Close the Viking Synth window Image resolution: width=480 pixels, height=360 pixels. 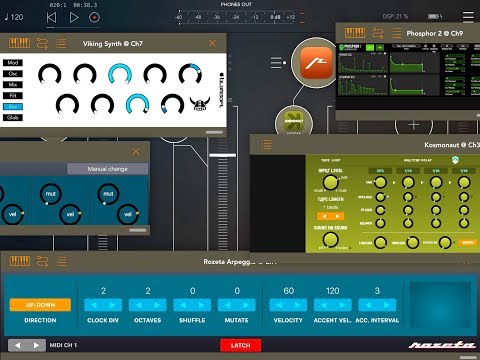point(212,43)
